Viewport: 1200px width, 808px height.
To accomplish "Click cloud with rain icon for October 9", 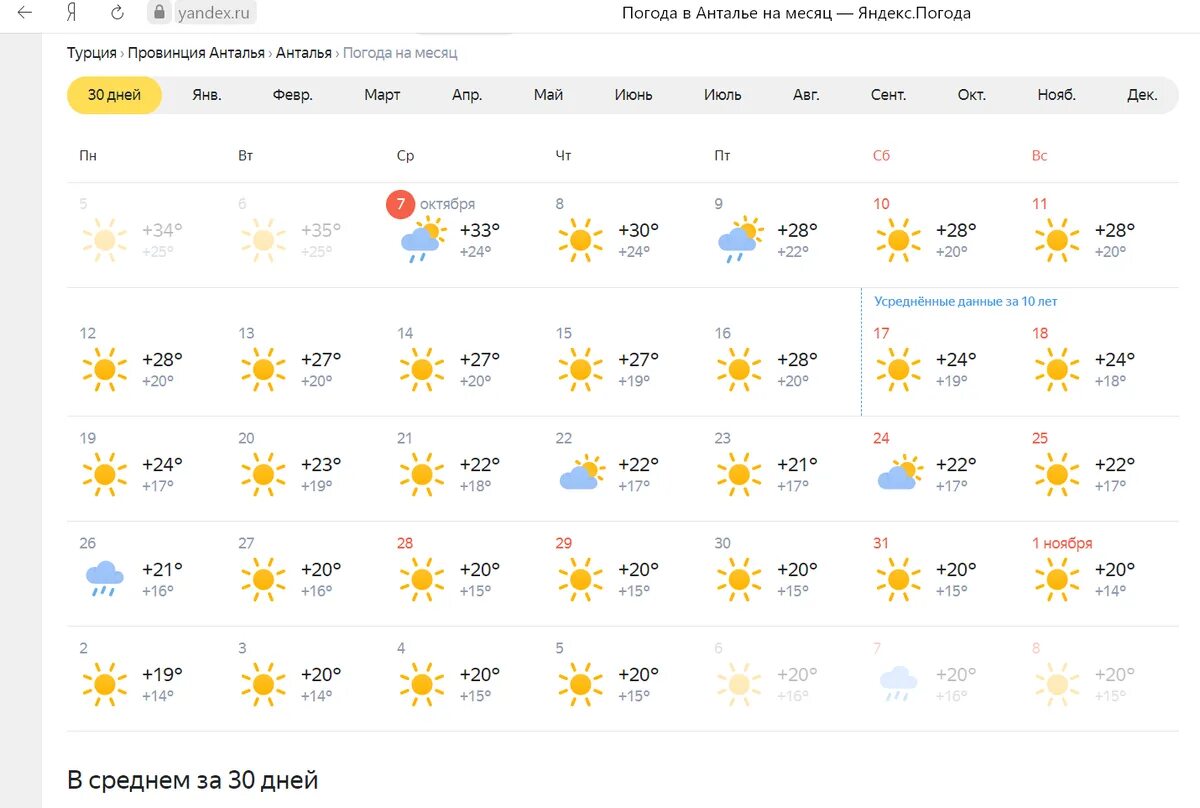I will coord(739,240).
